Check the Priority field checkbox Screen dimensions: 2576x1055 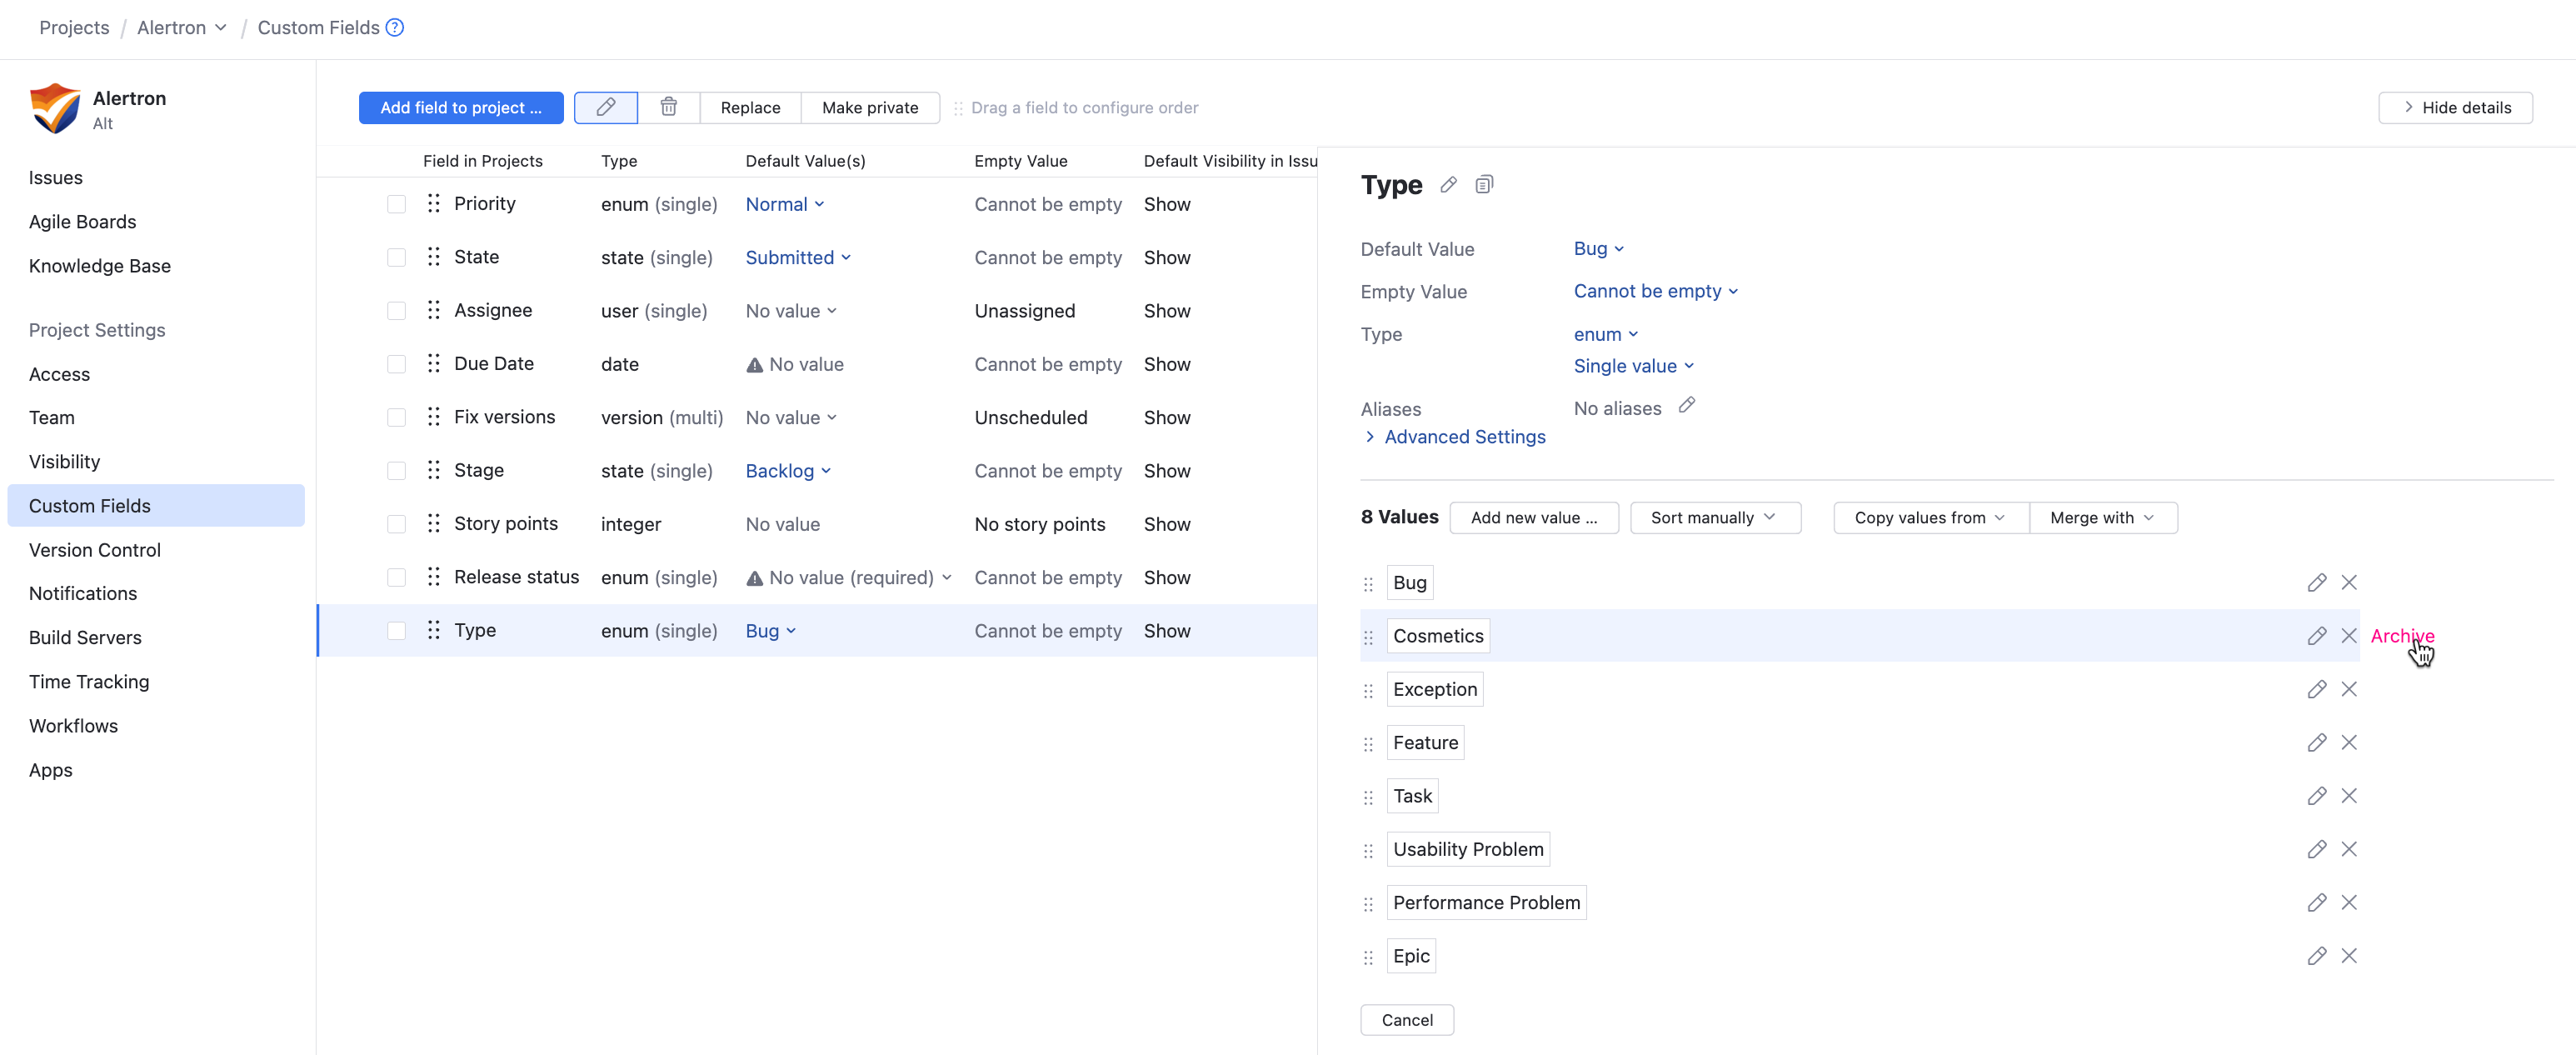click(396, 204)
